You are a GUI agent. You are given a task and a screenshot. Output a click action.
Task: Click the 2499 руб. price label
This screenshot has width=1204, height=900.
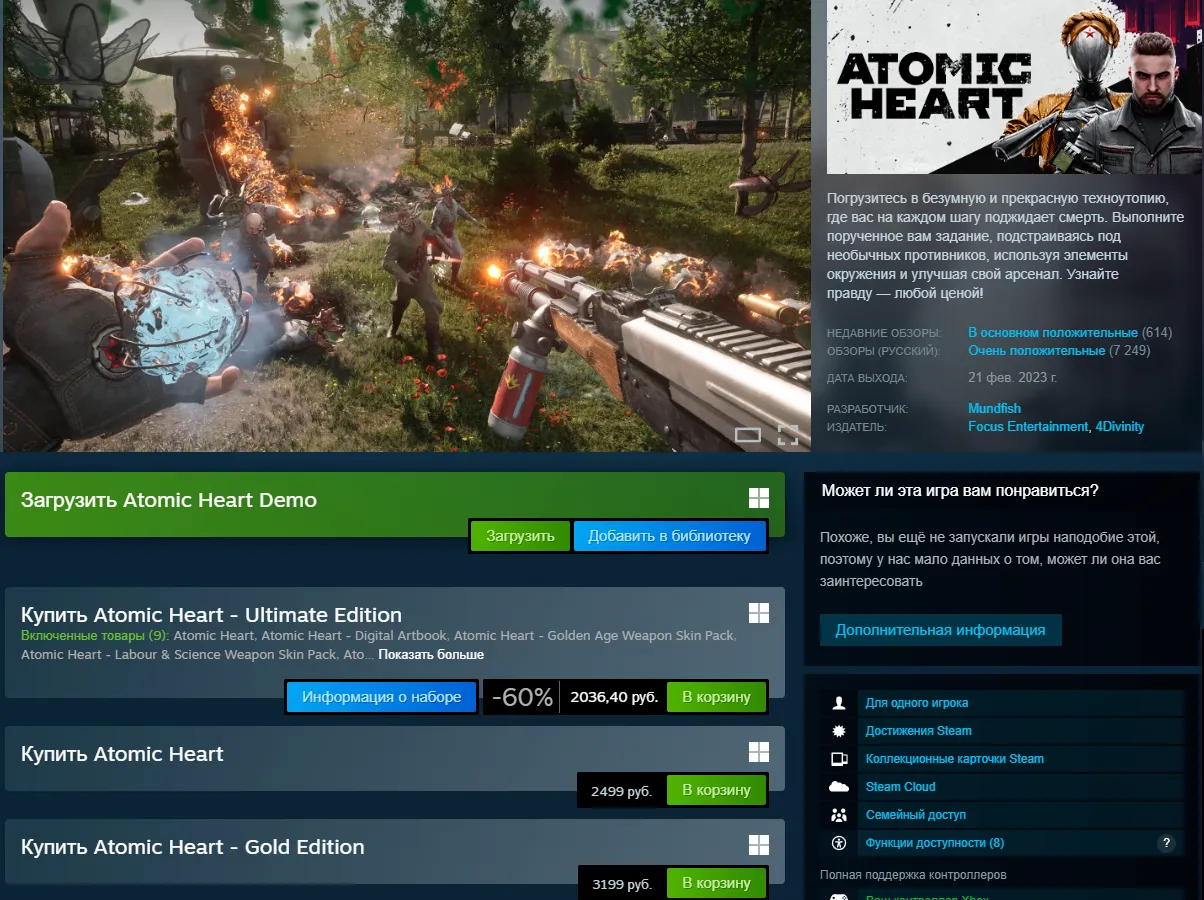(x=621, y=791)
